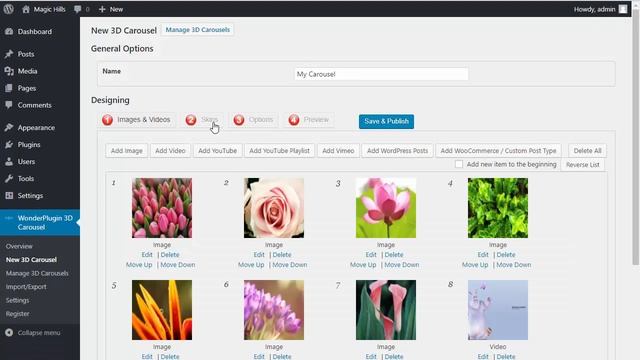Click the Reverse List button
The width and height of the screenshot is (640, 360).
pos(582,165)
